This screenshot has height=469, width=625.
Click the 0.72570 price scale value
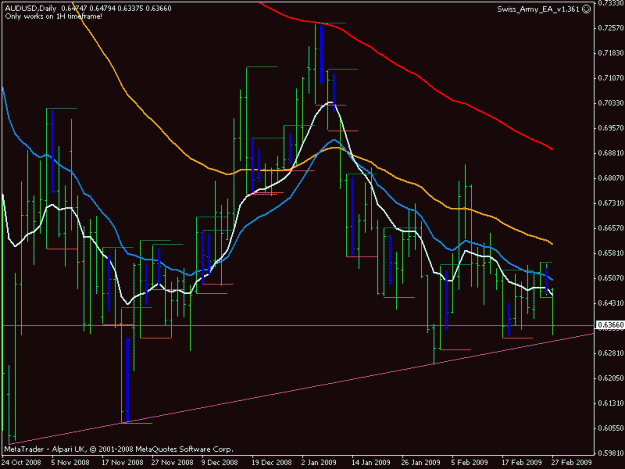click(x=611, y=28)
